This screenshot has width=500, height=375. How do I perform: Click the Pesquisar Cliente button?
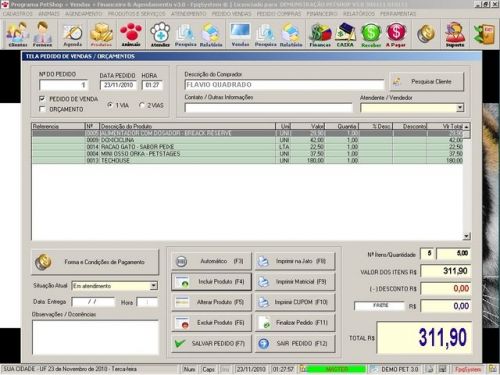(x=426, y=81)
